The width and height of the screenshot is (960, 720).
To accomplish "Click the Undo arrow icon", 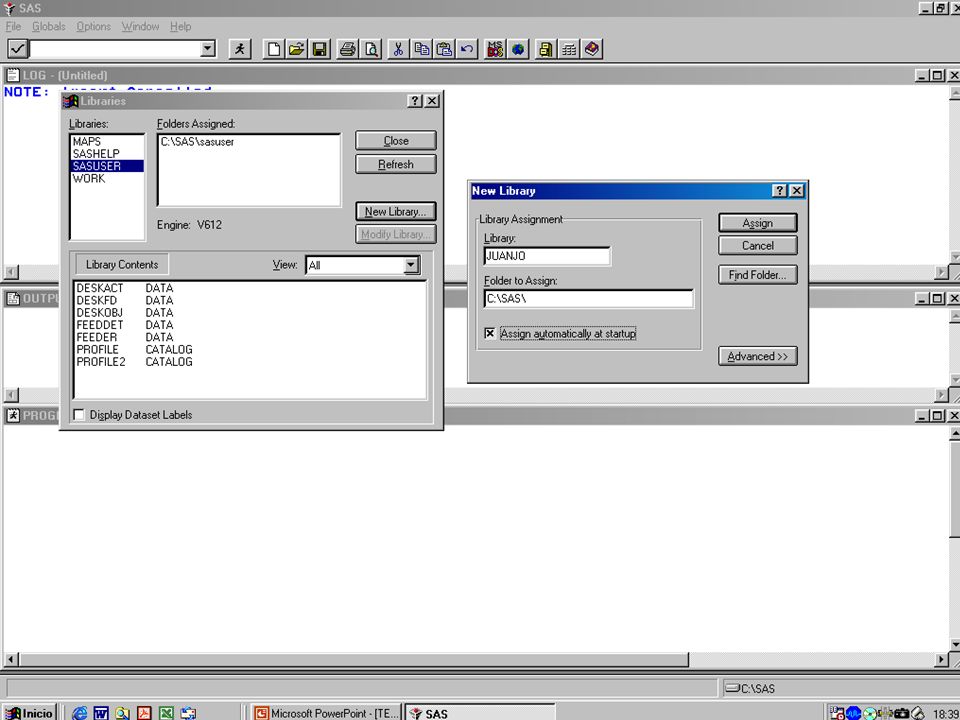I will 467,49.
